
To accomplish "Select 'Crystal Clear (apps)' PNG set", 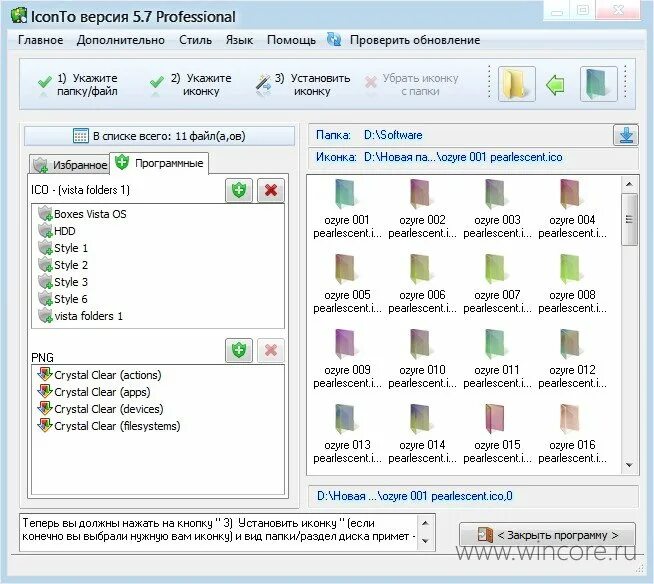I will pyautogui.click(x=94, y=392).
